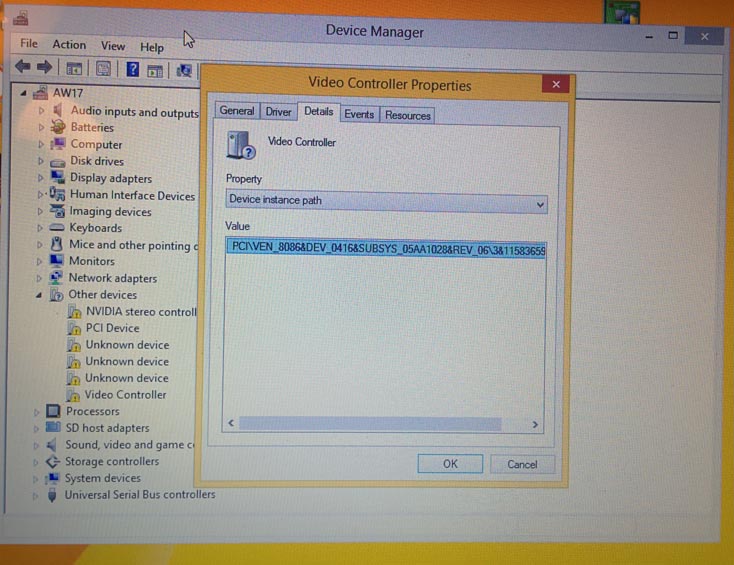Click the Forward arrow toolbar icon
This screenshot has height=565, width=734.
pos(44,67)
